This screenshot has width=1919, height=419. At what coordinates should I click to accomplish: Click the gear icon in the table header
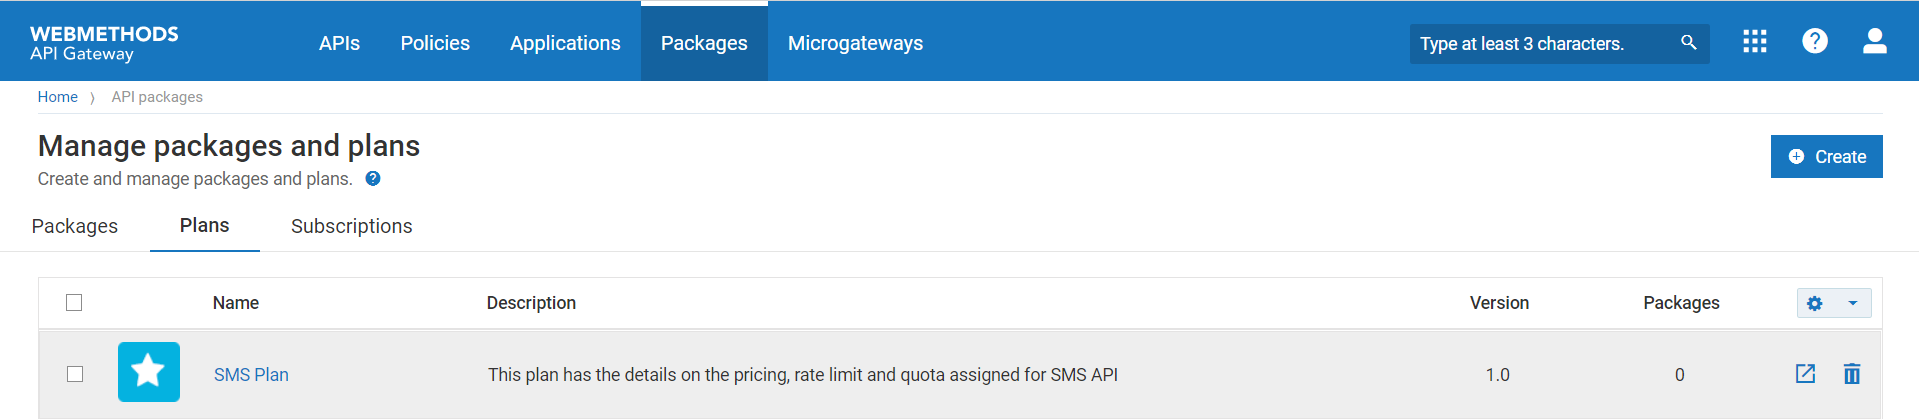(x=1815, y=303)
